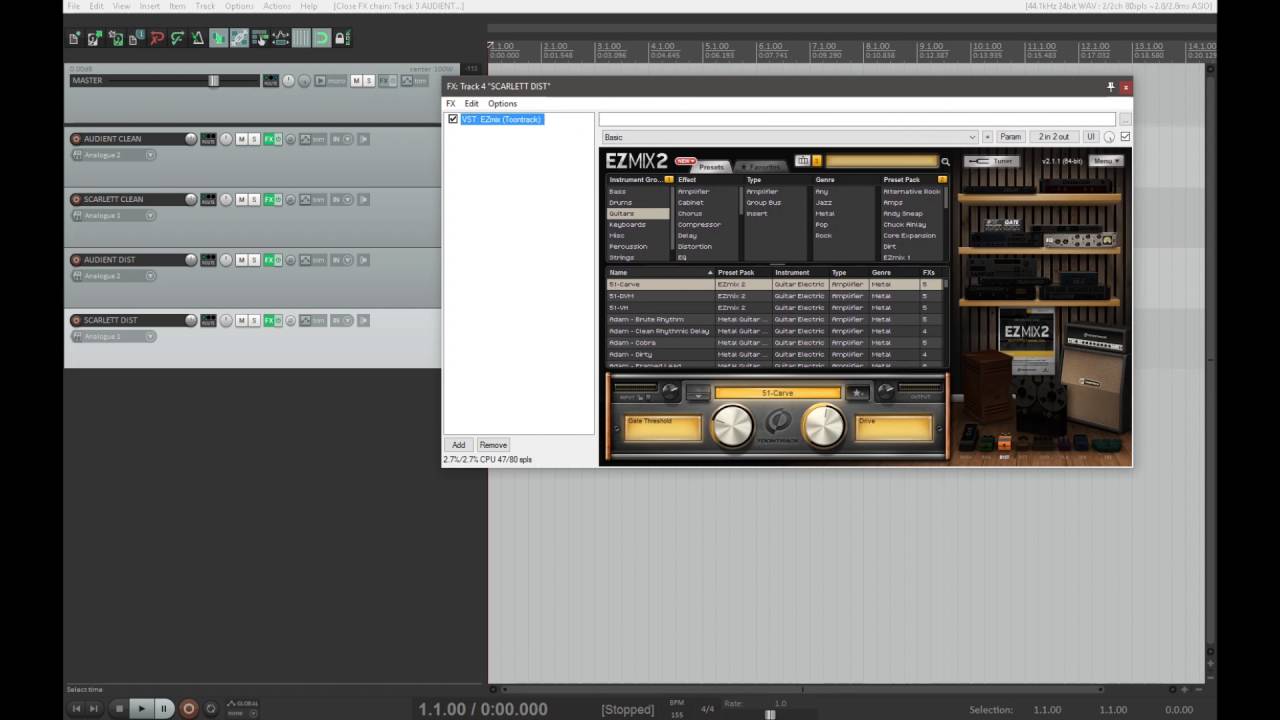Viewport: 1280px width, 720px height.
Task: Open the SCARLETT CLEAN input dropdown (Analogue 1)
Action: [113, 215]
